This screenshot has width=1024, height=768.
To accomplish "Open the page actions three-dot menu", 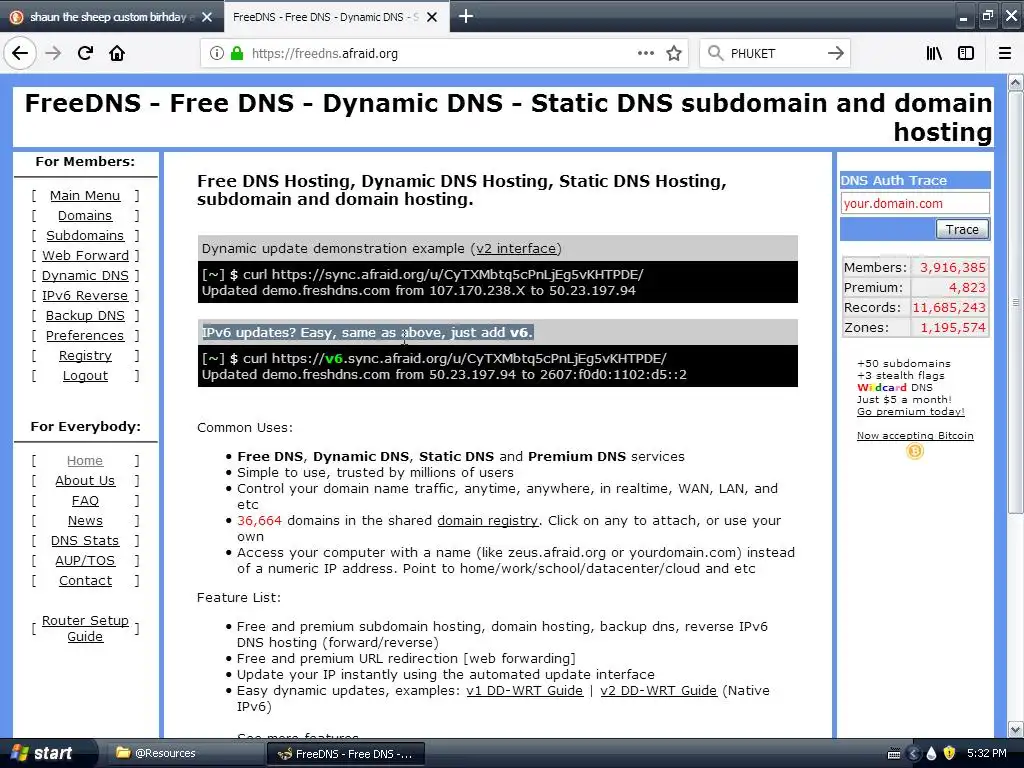I will point(645,53).
